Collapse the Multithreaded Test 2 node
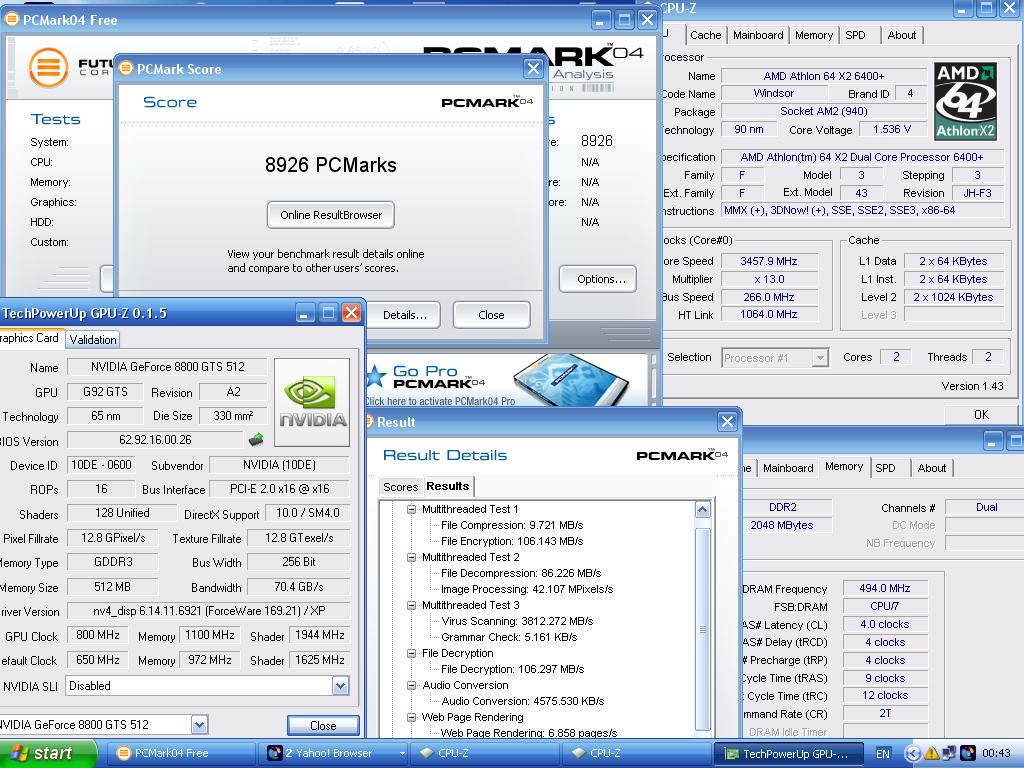 (411, 557)
